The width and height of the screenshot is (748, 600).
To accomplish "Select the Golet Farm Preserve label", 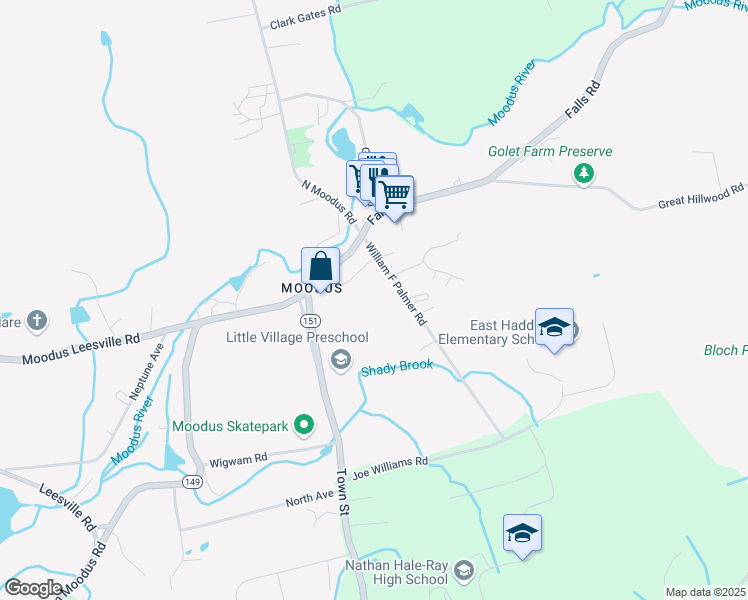I will [550, 151].
